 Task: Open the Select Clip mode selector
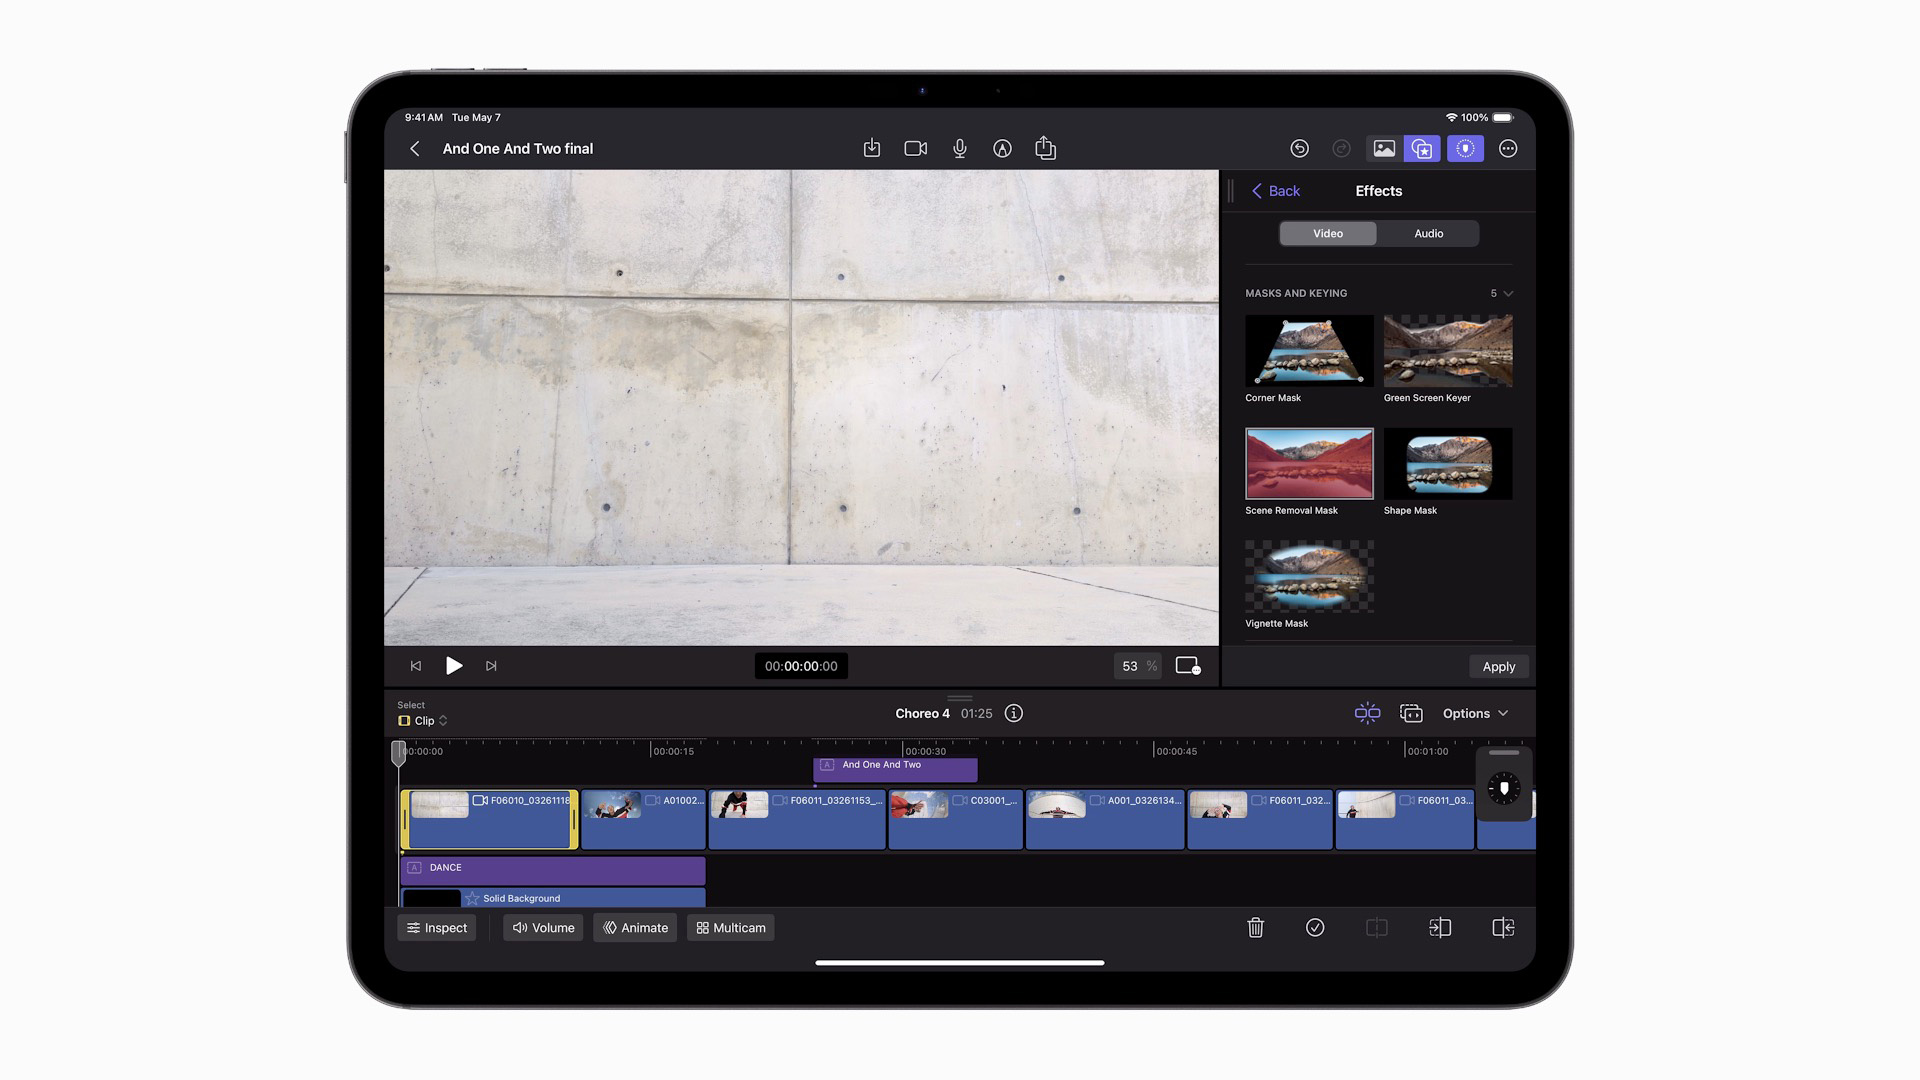423,720
